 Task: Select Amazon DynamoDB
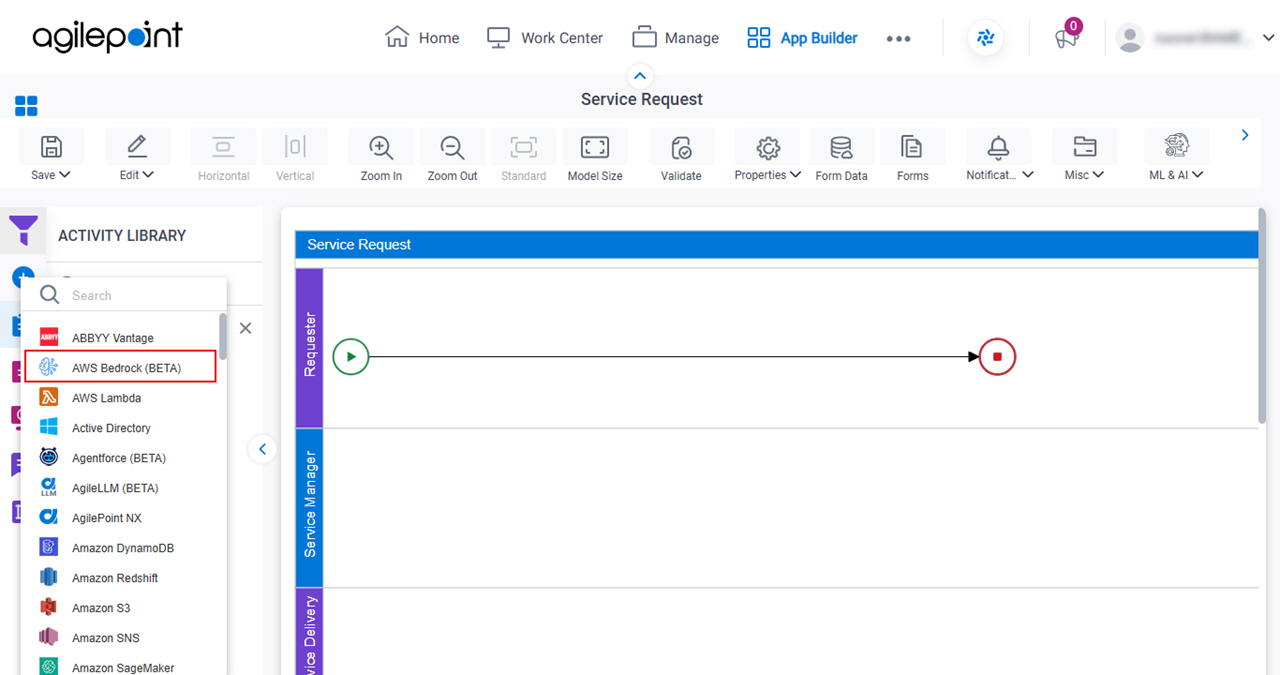click(x=121, y=548)
